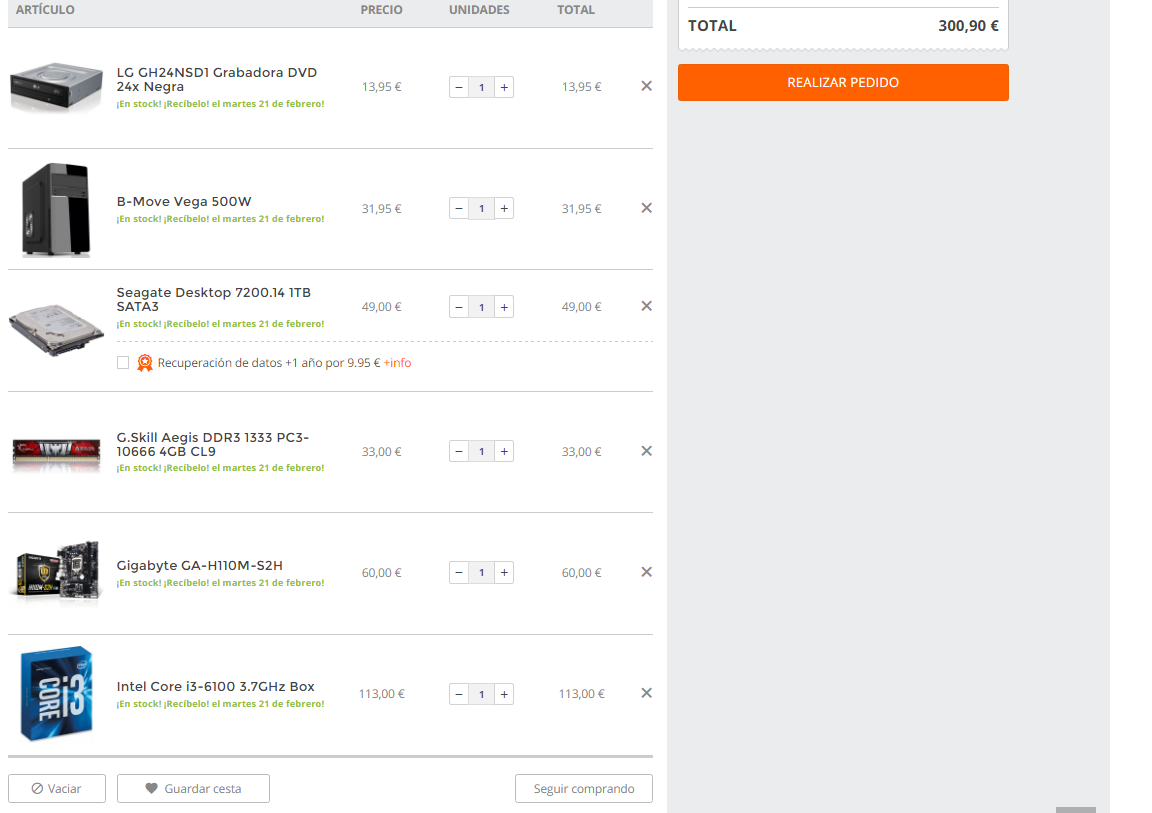Increase Seagate hard drive units
1152x813 pixels.
[x=504, y=307]
